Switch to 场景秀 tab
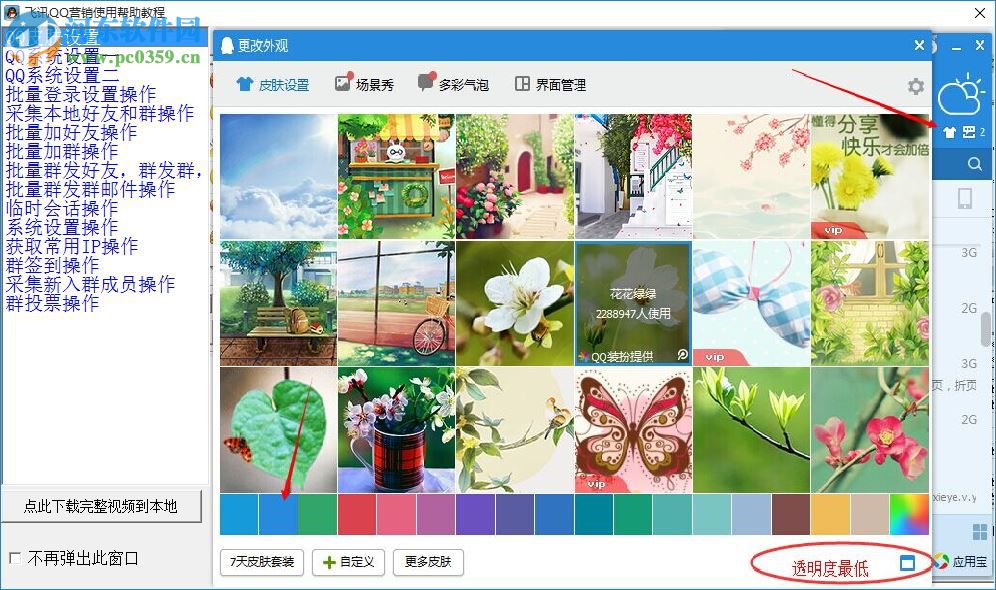This screenshot has width=996, height=590. click(365, 83)
